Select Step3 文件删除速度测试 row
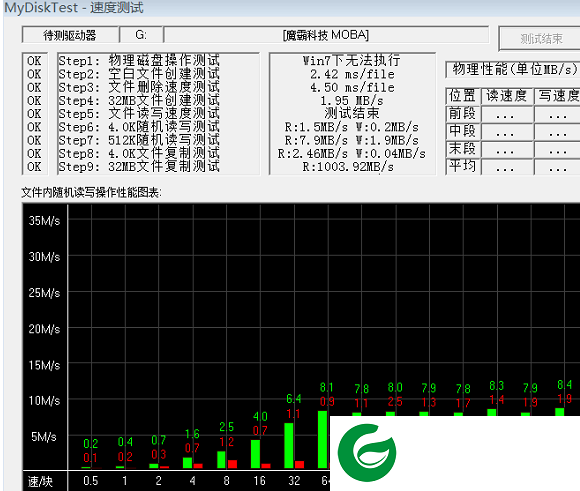Image resolution: width=580 pixels, height=491 pixels. pyautogui.click(x=139, y=87)
